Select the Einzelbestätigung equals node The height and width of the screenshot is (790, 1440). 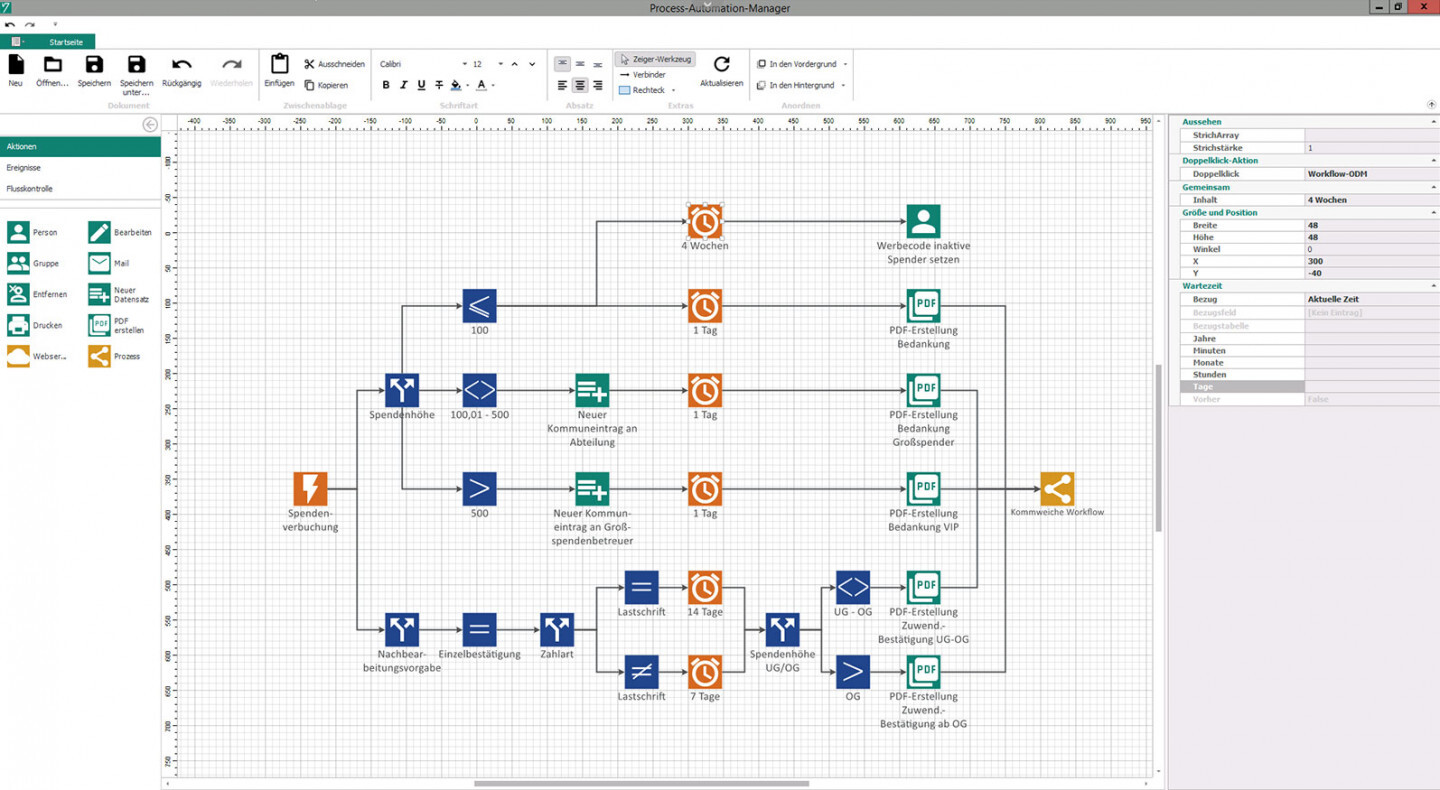coord(480,630)
